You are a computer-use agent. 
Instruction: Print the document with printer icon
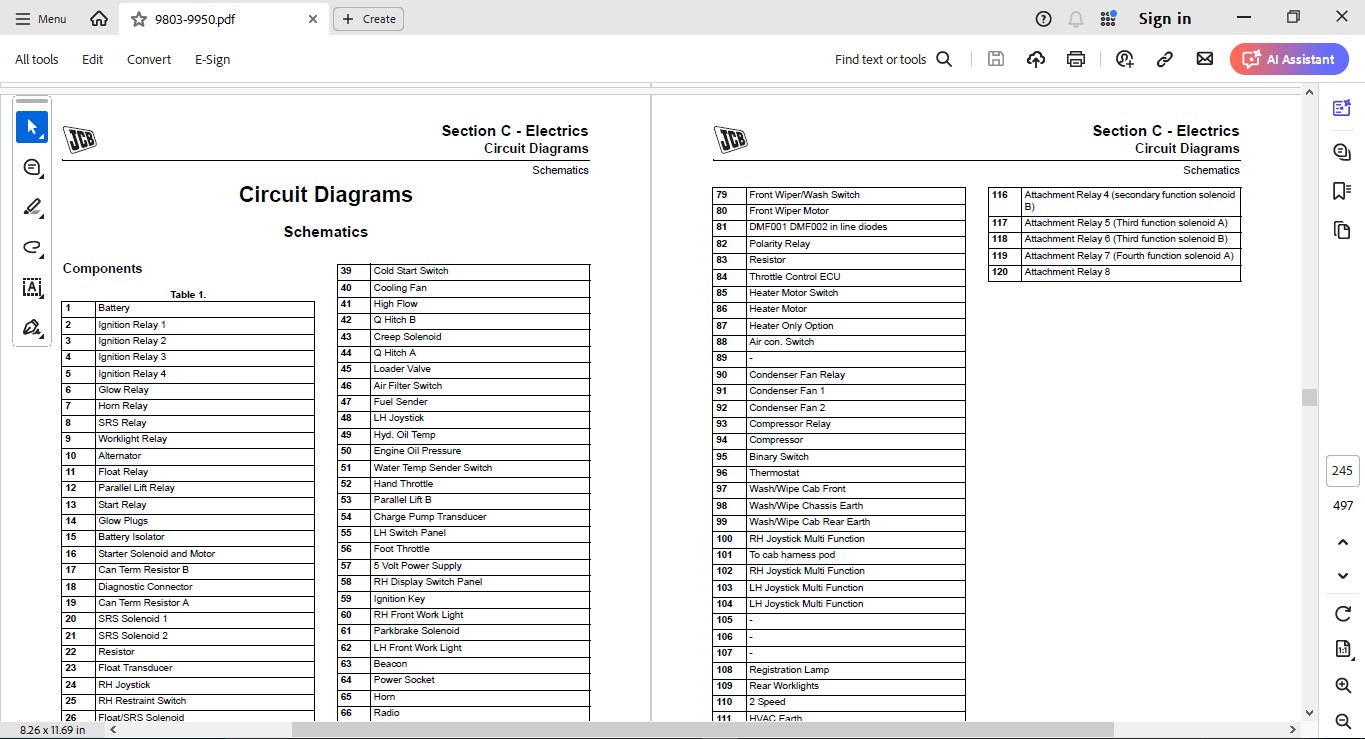pyautogui.click(x=1076, y=59)
